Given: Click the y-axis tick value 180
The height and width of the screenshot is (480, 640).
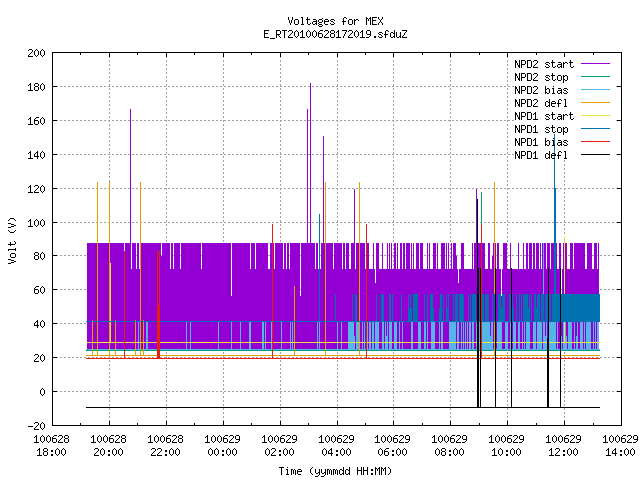Looking at the screenshot, I should 37,87.
